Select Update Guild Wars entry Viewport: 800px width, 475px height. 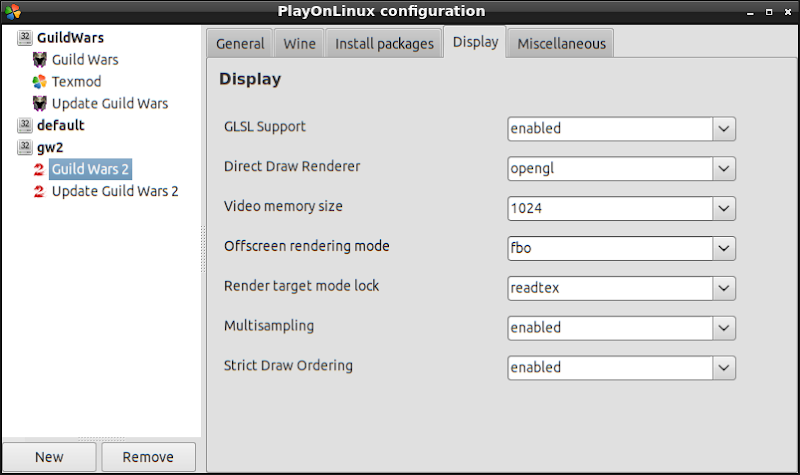[x=110, y=104]
